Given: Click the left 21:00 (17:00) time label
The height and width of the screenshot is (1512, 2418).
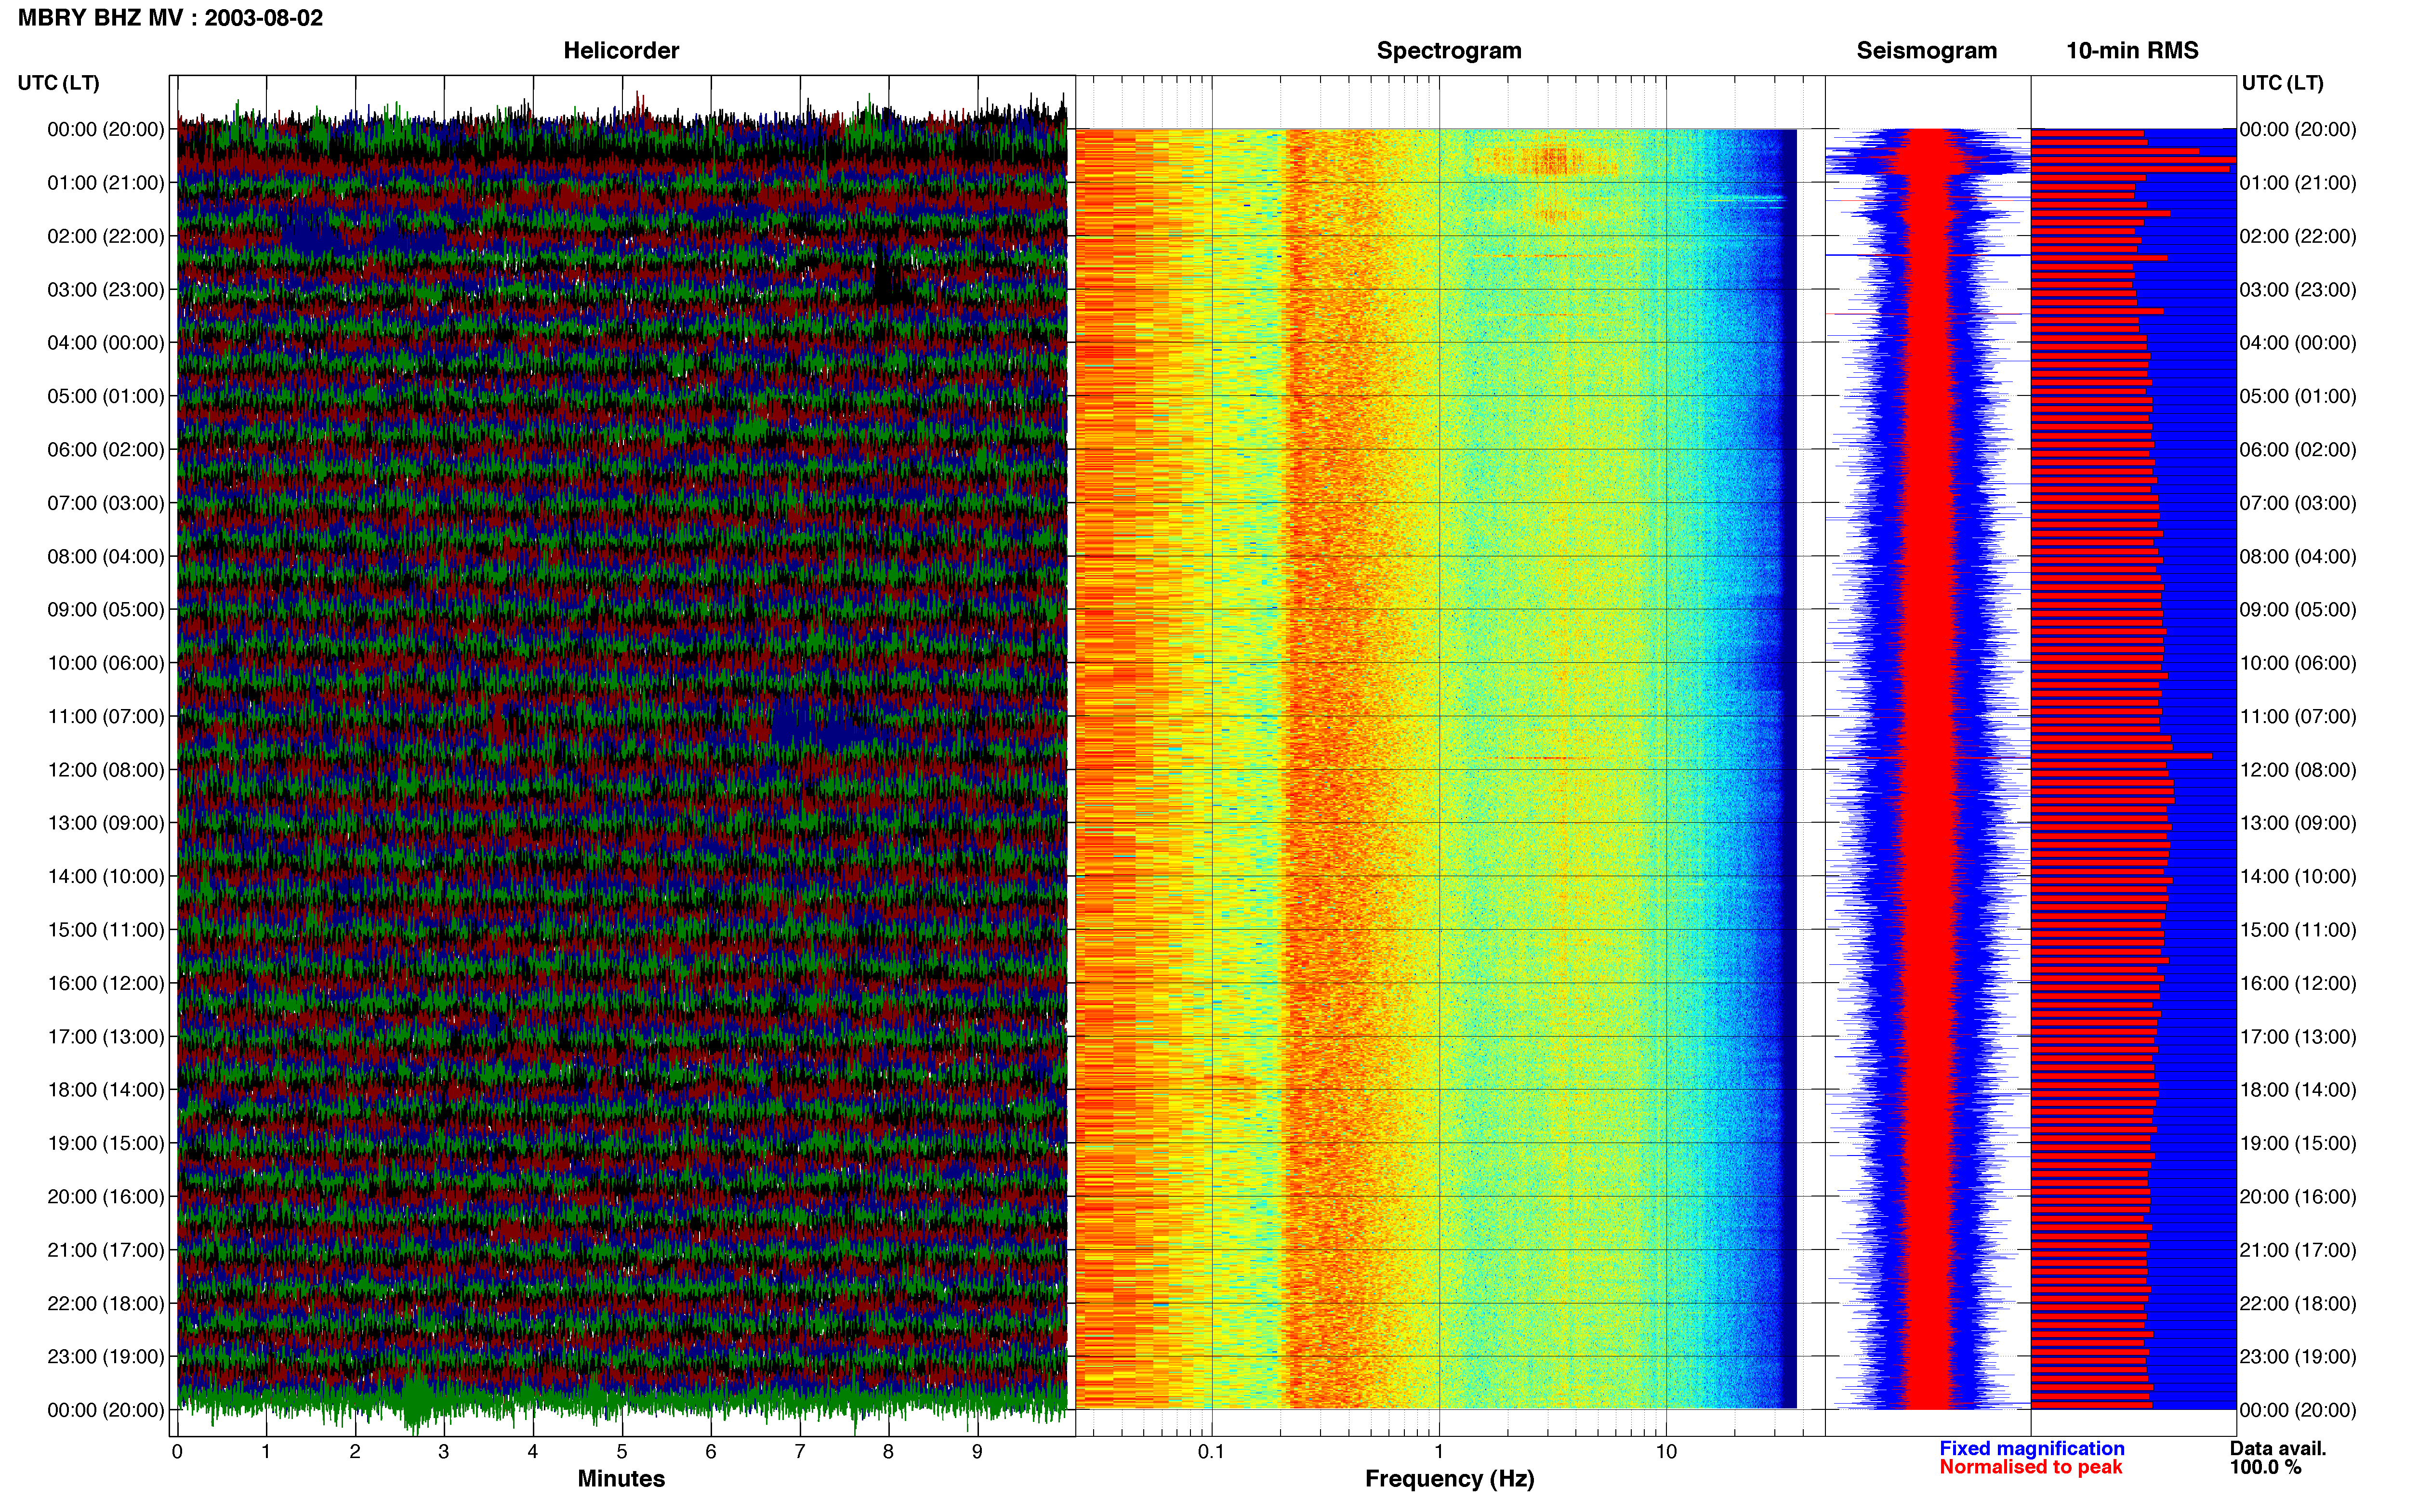Looking at the screenshot, I should pos(106,1249).
